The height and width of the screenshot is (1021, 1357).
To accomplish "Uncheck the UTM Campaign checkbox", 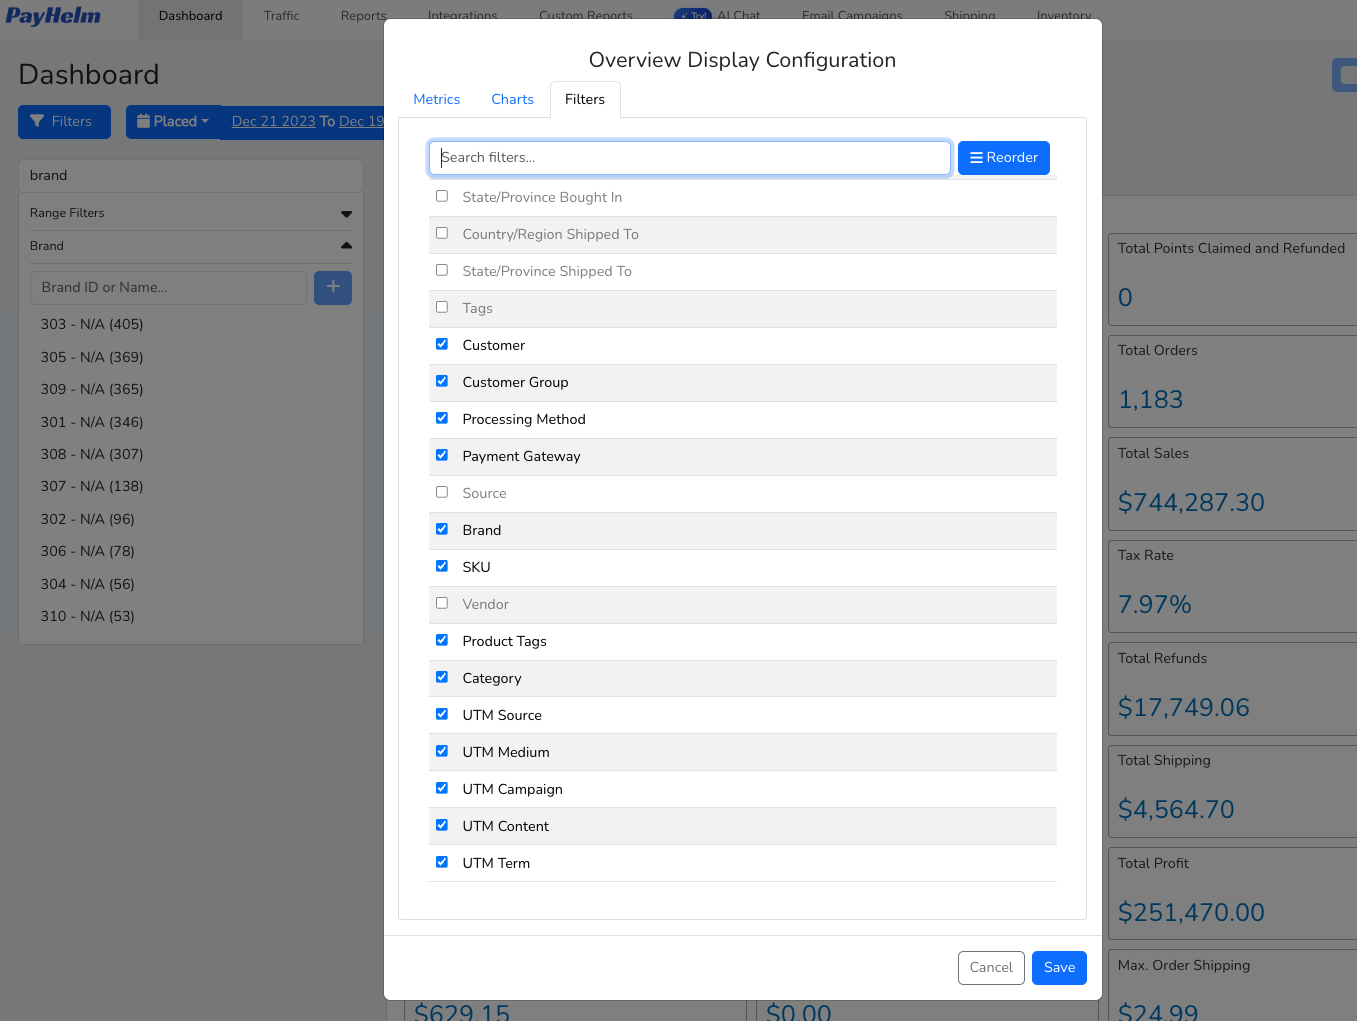I will (x=442, y=788).
